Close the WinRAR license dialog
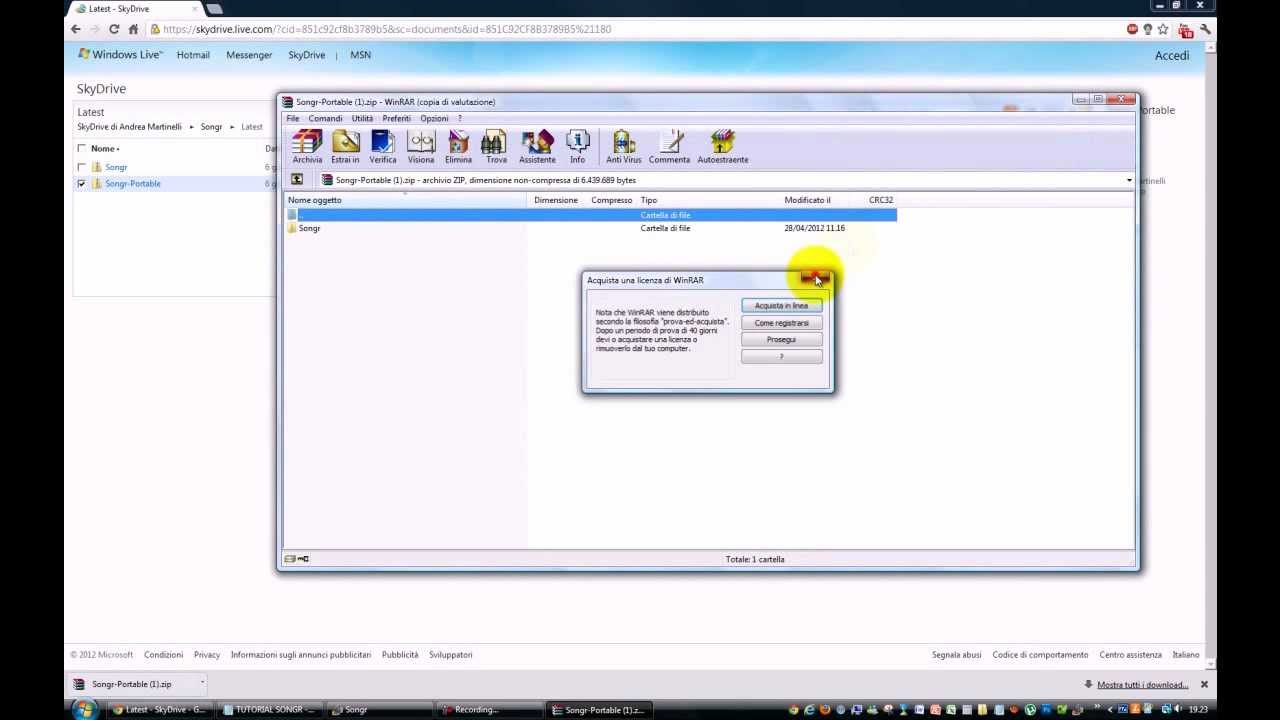The height and width of the screenshot is (720, 1280). tap(815, 277)
